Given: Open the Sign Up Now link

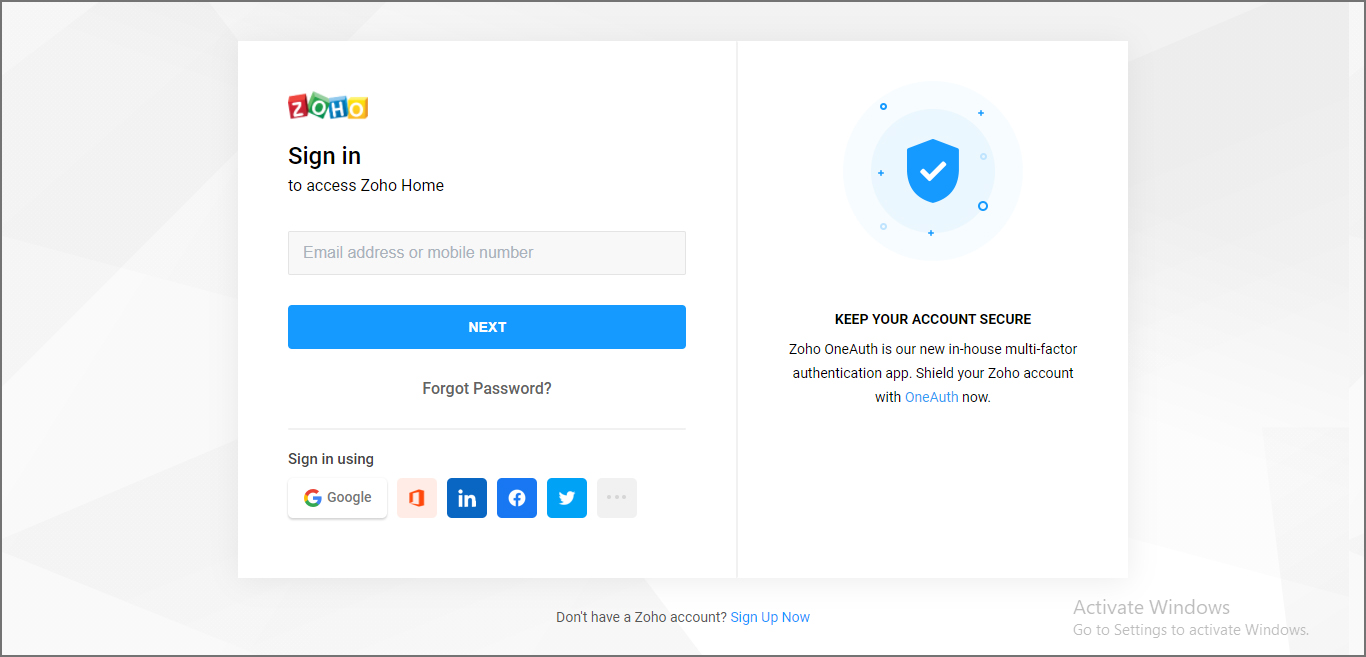Looking at the screenshot, I should tap(770, 617).
